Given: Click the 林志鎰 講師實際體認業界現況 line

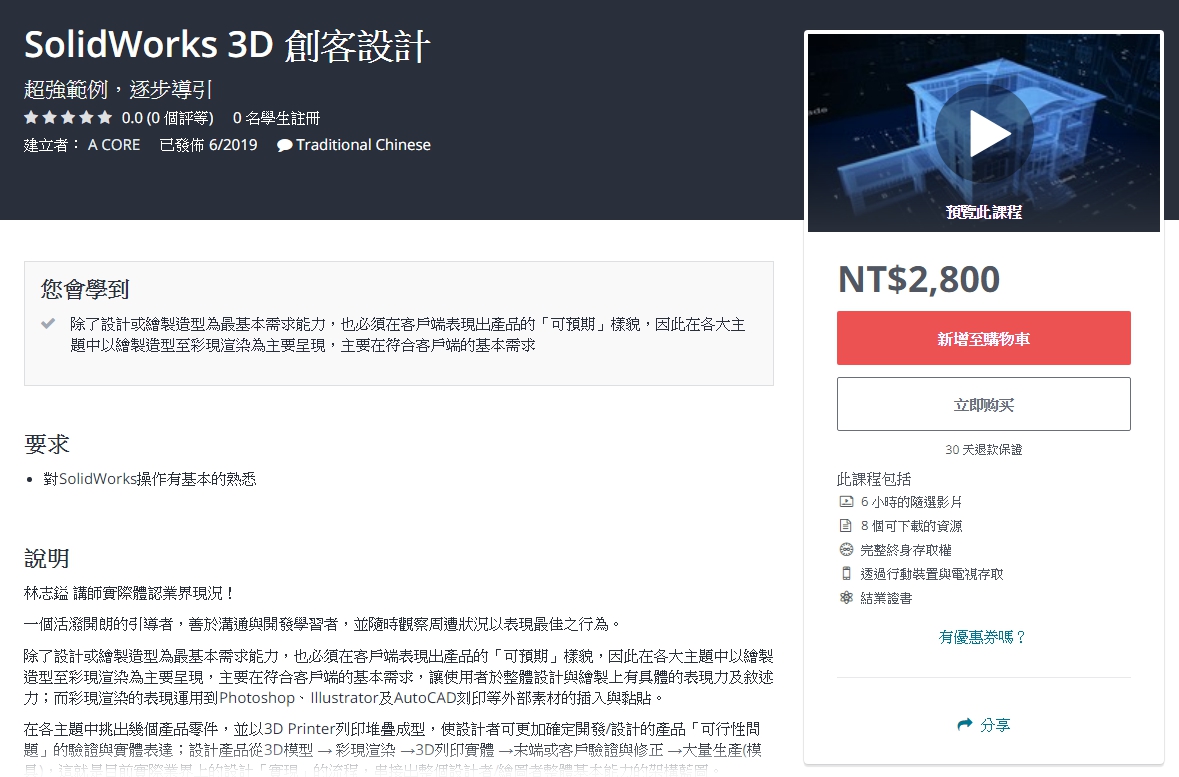Looking at the screenshot, I should tap(129, 593).
